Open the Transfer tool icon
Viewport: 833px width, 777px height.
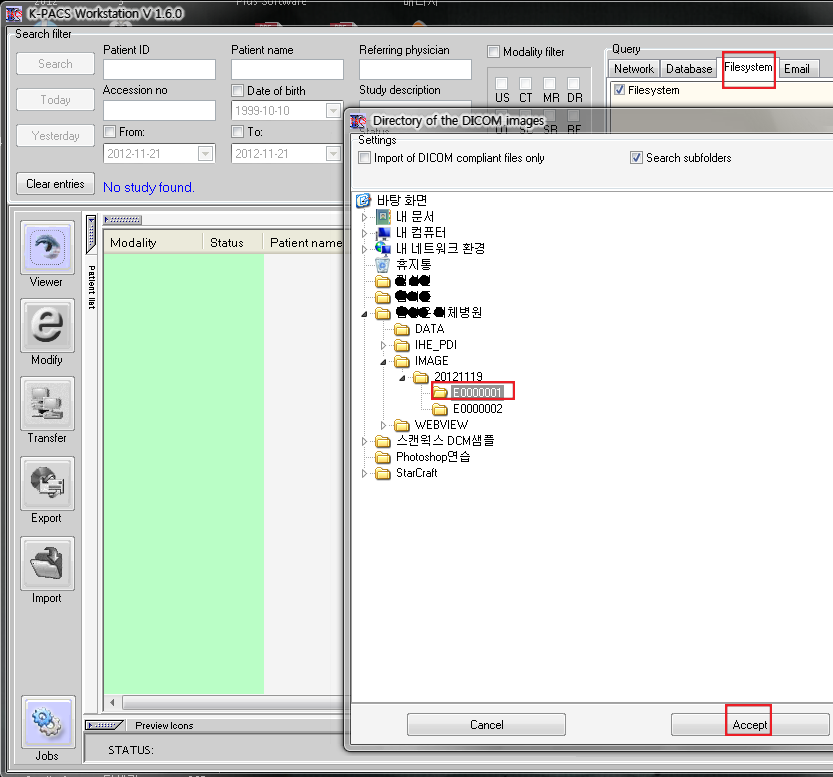47,404
